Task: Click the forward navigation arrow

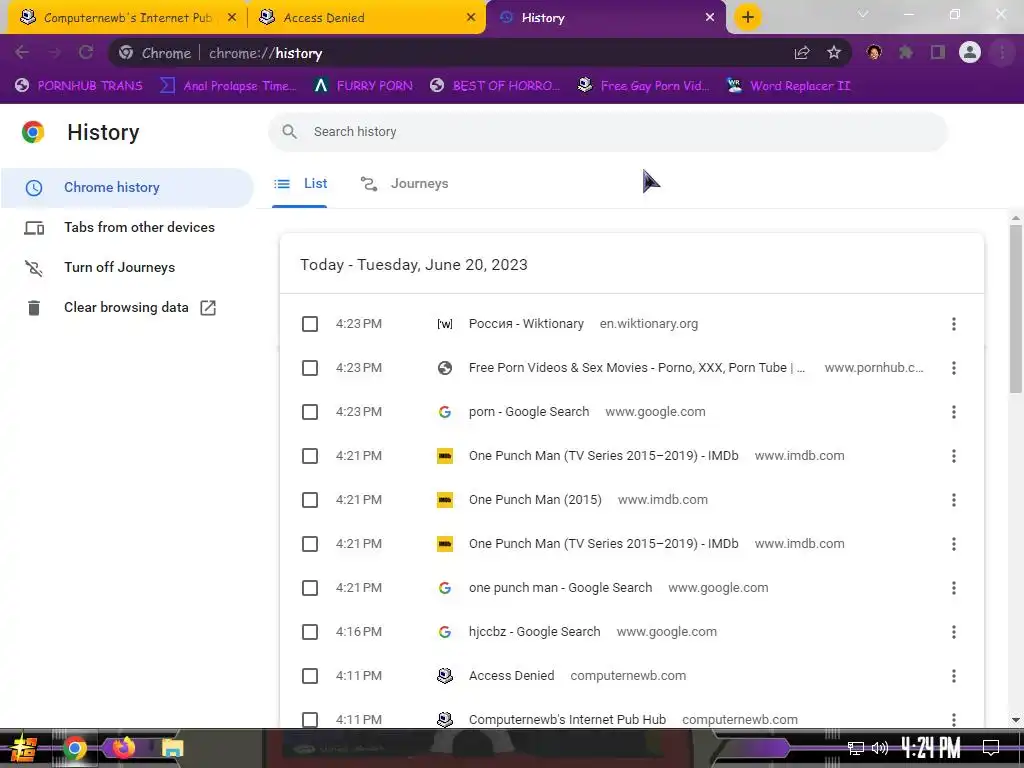Action: point(54,53)
